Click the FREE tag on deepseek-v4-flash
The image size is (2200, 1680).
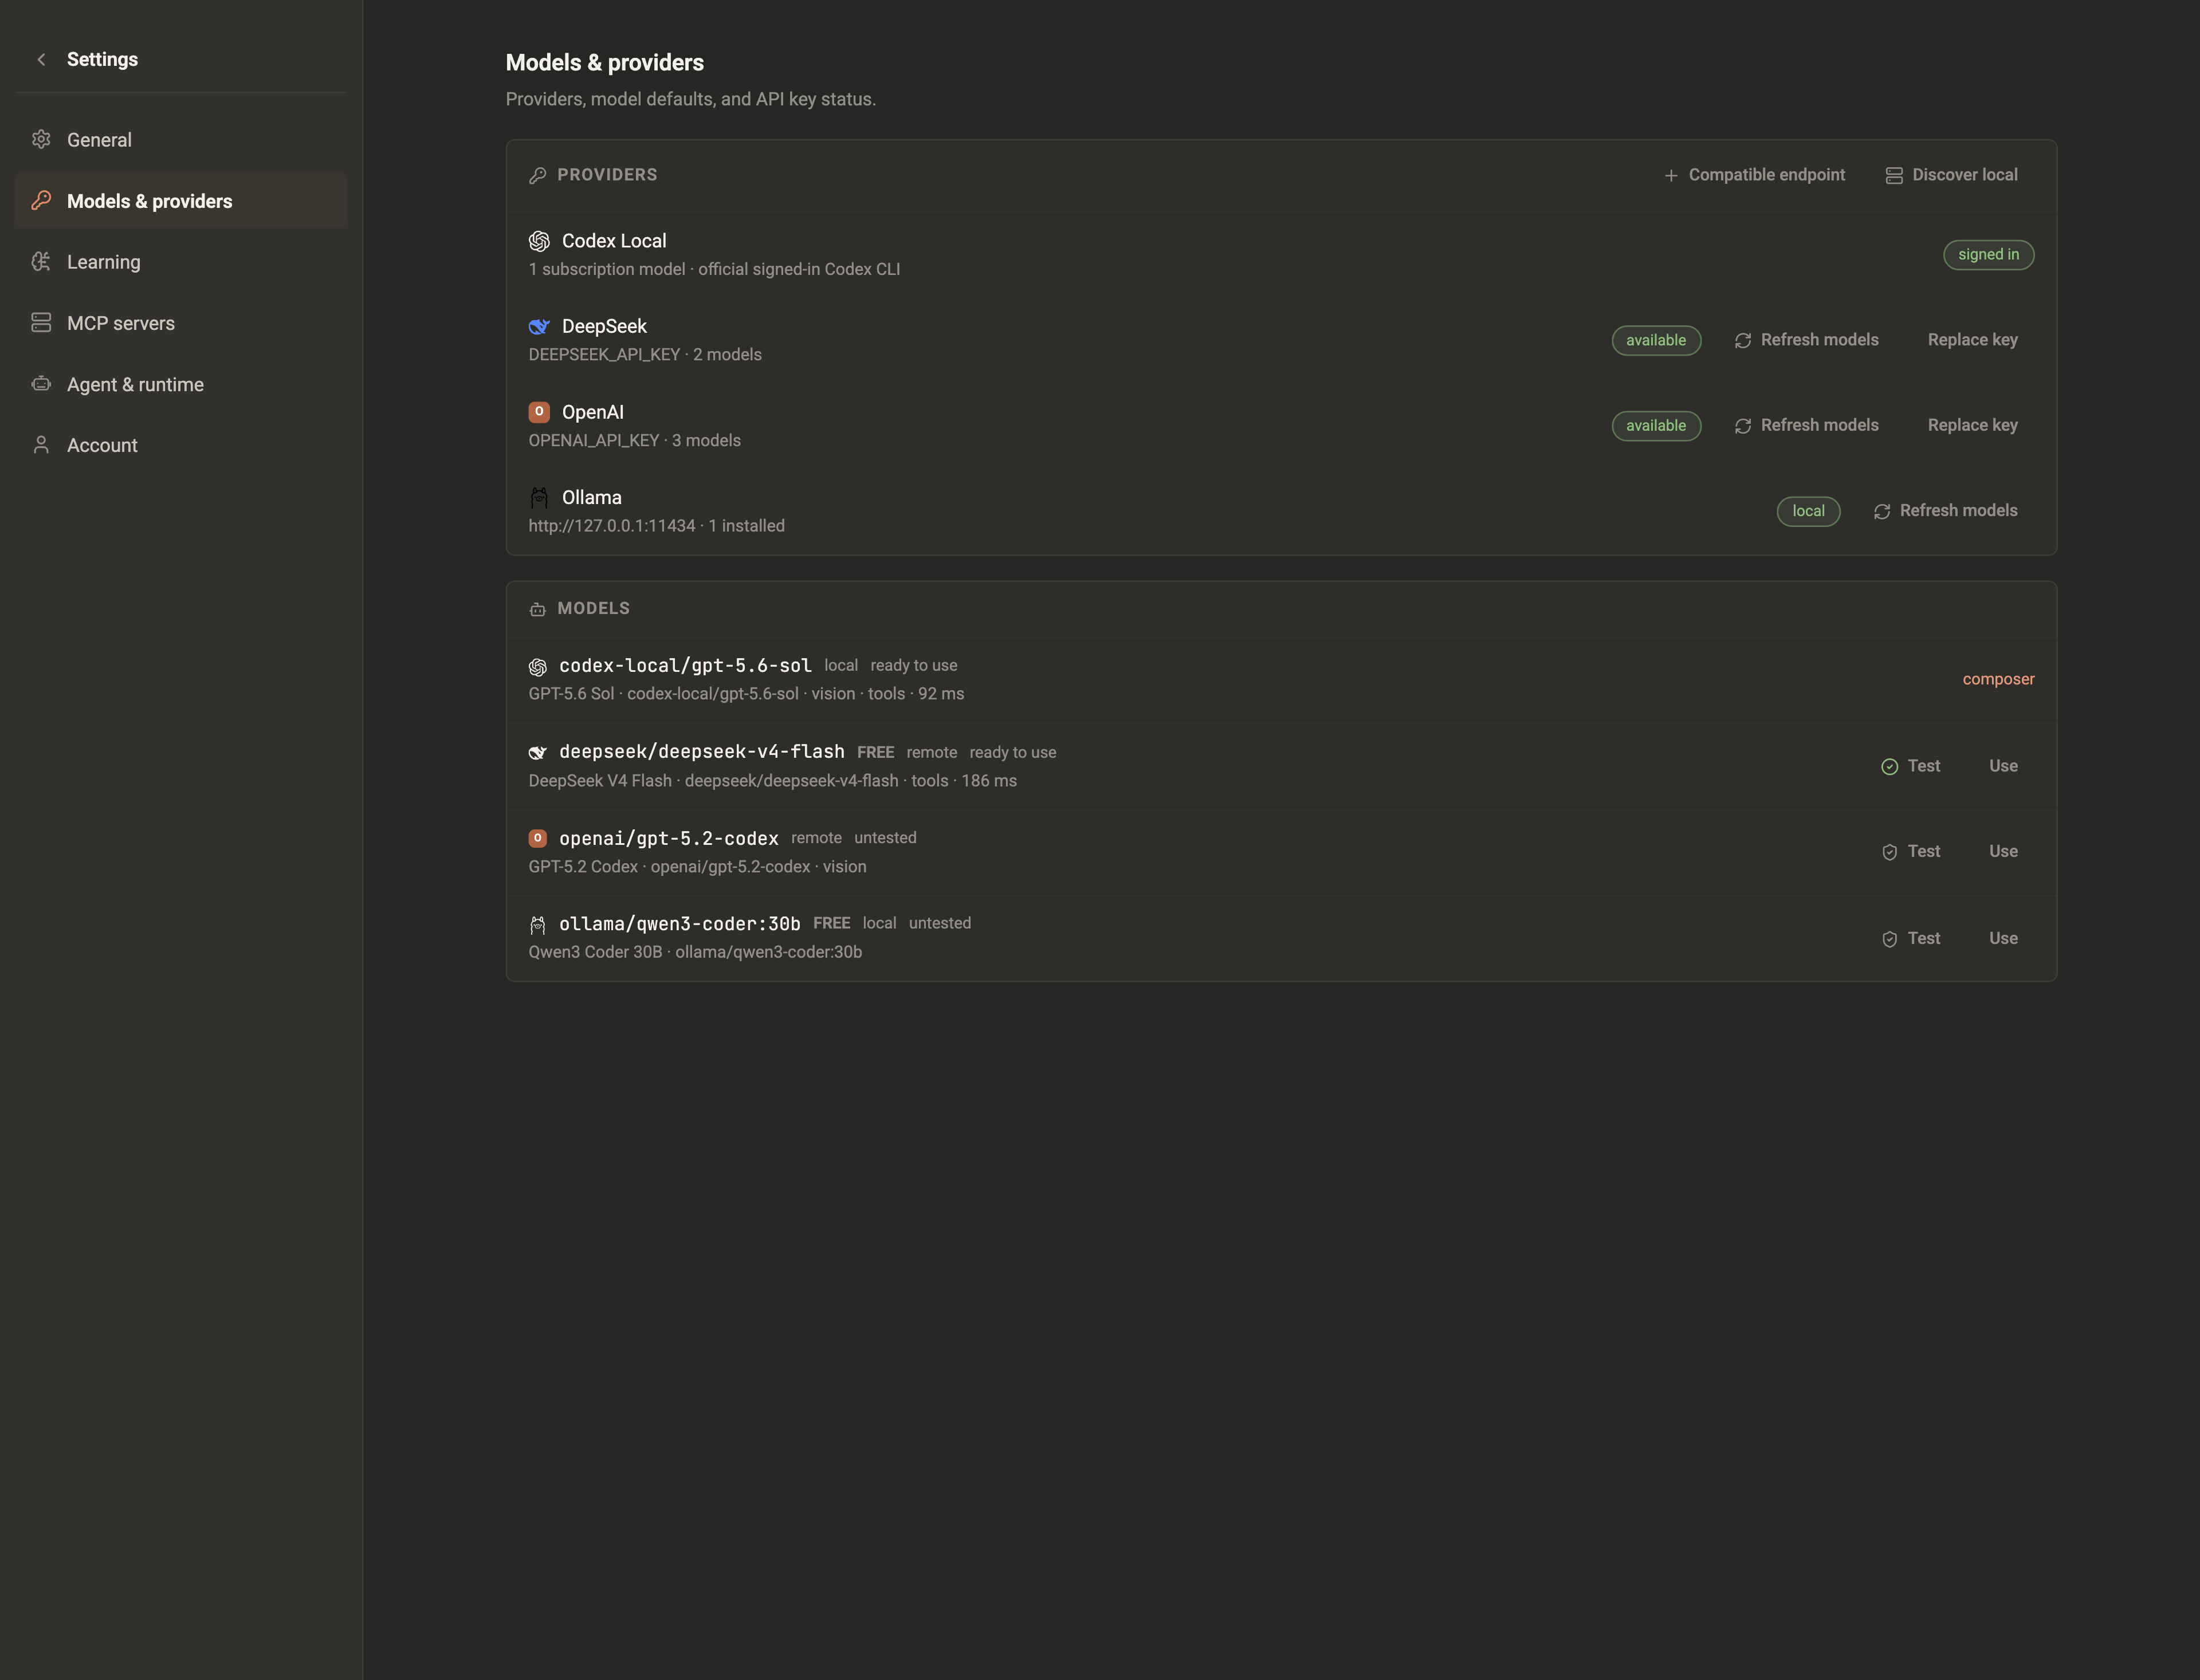click(x=876, y=752)
